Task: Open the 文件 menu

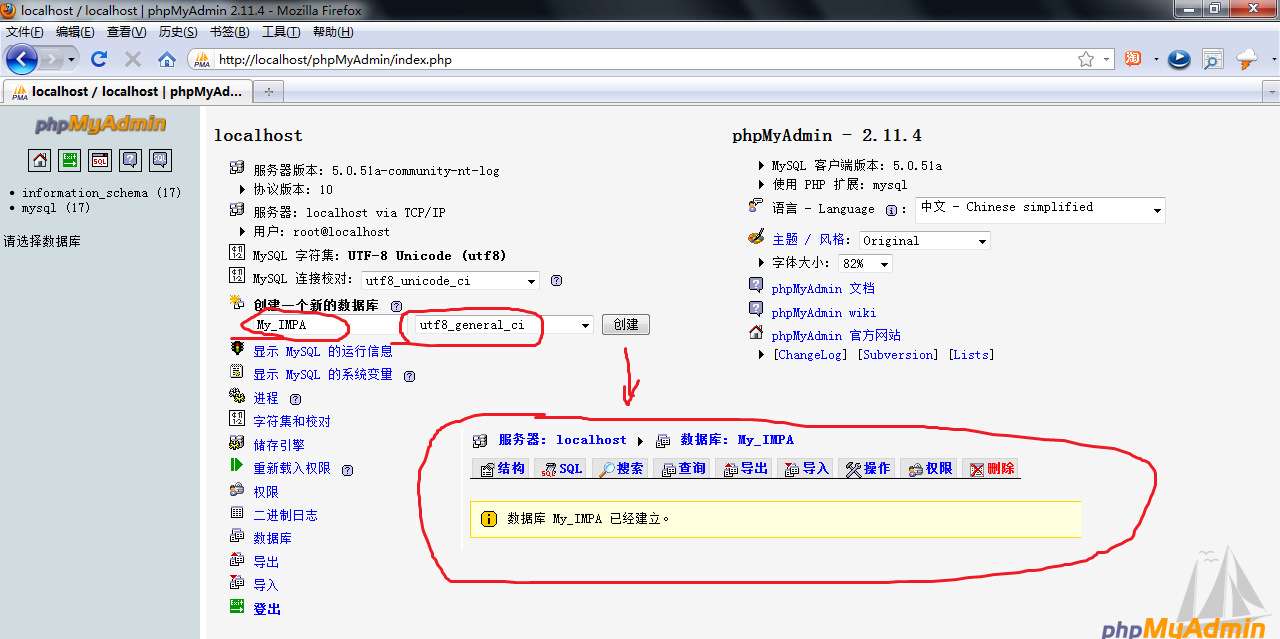Action: coord(25,32)
